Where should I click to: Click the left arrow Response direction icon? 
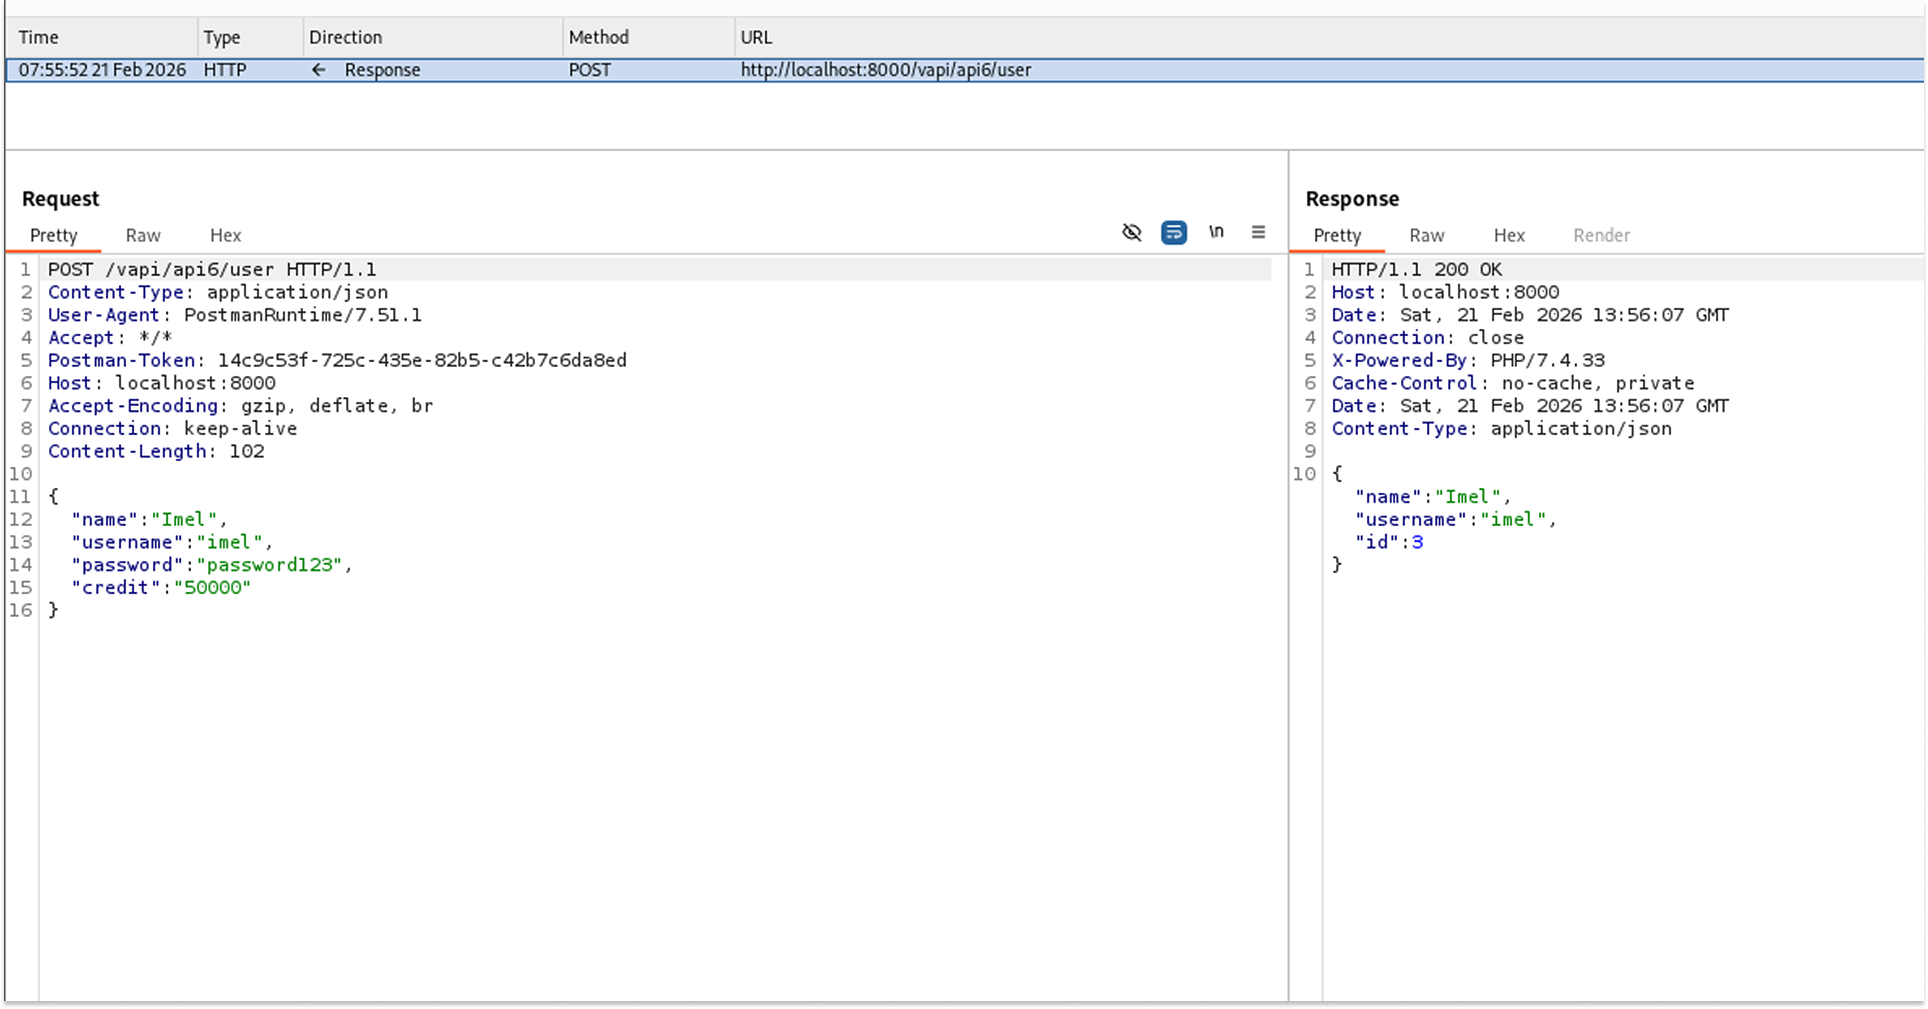(318, 70)
